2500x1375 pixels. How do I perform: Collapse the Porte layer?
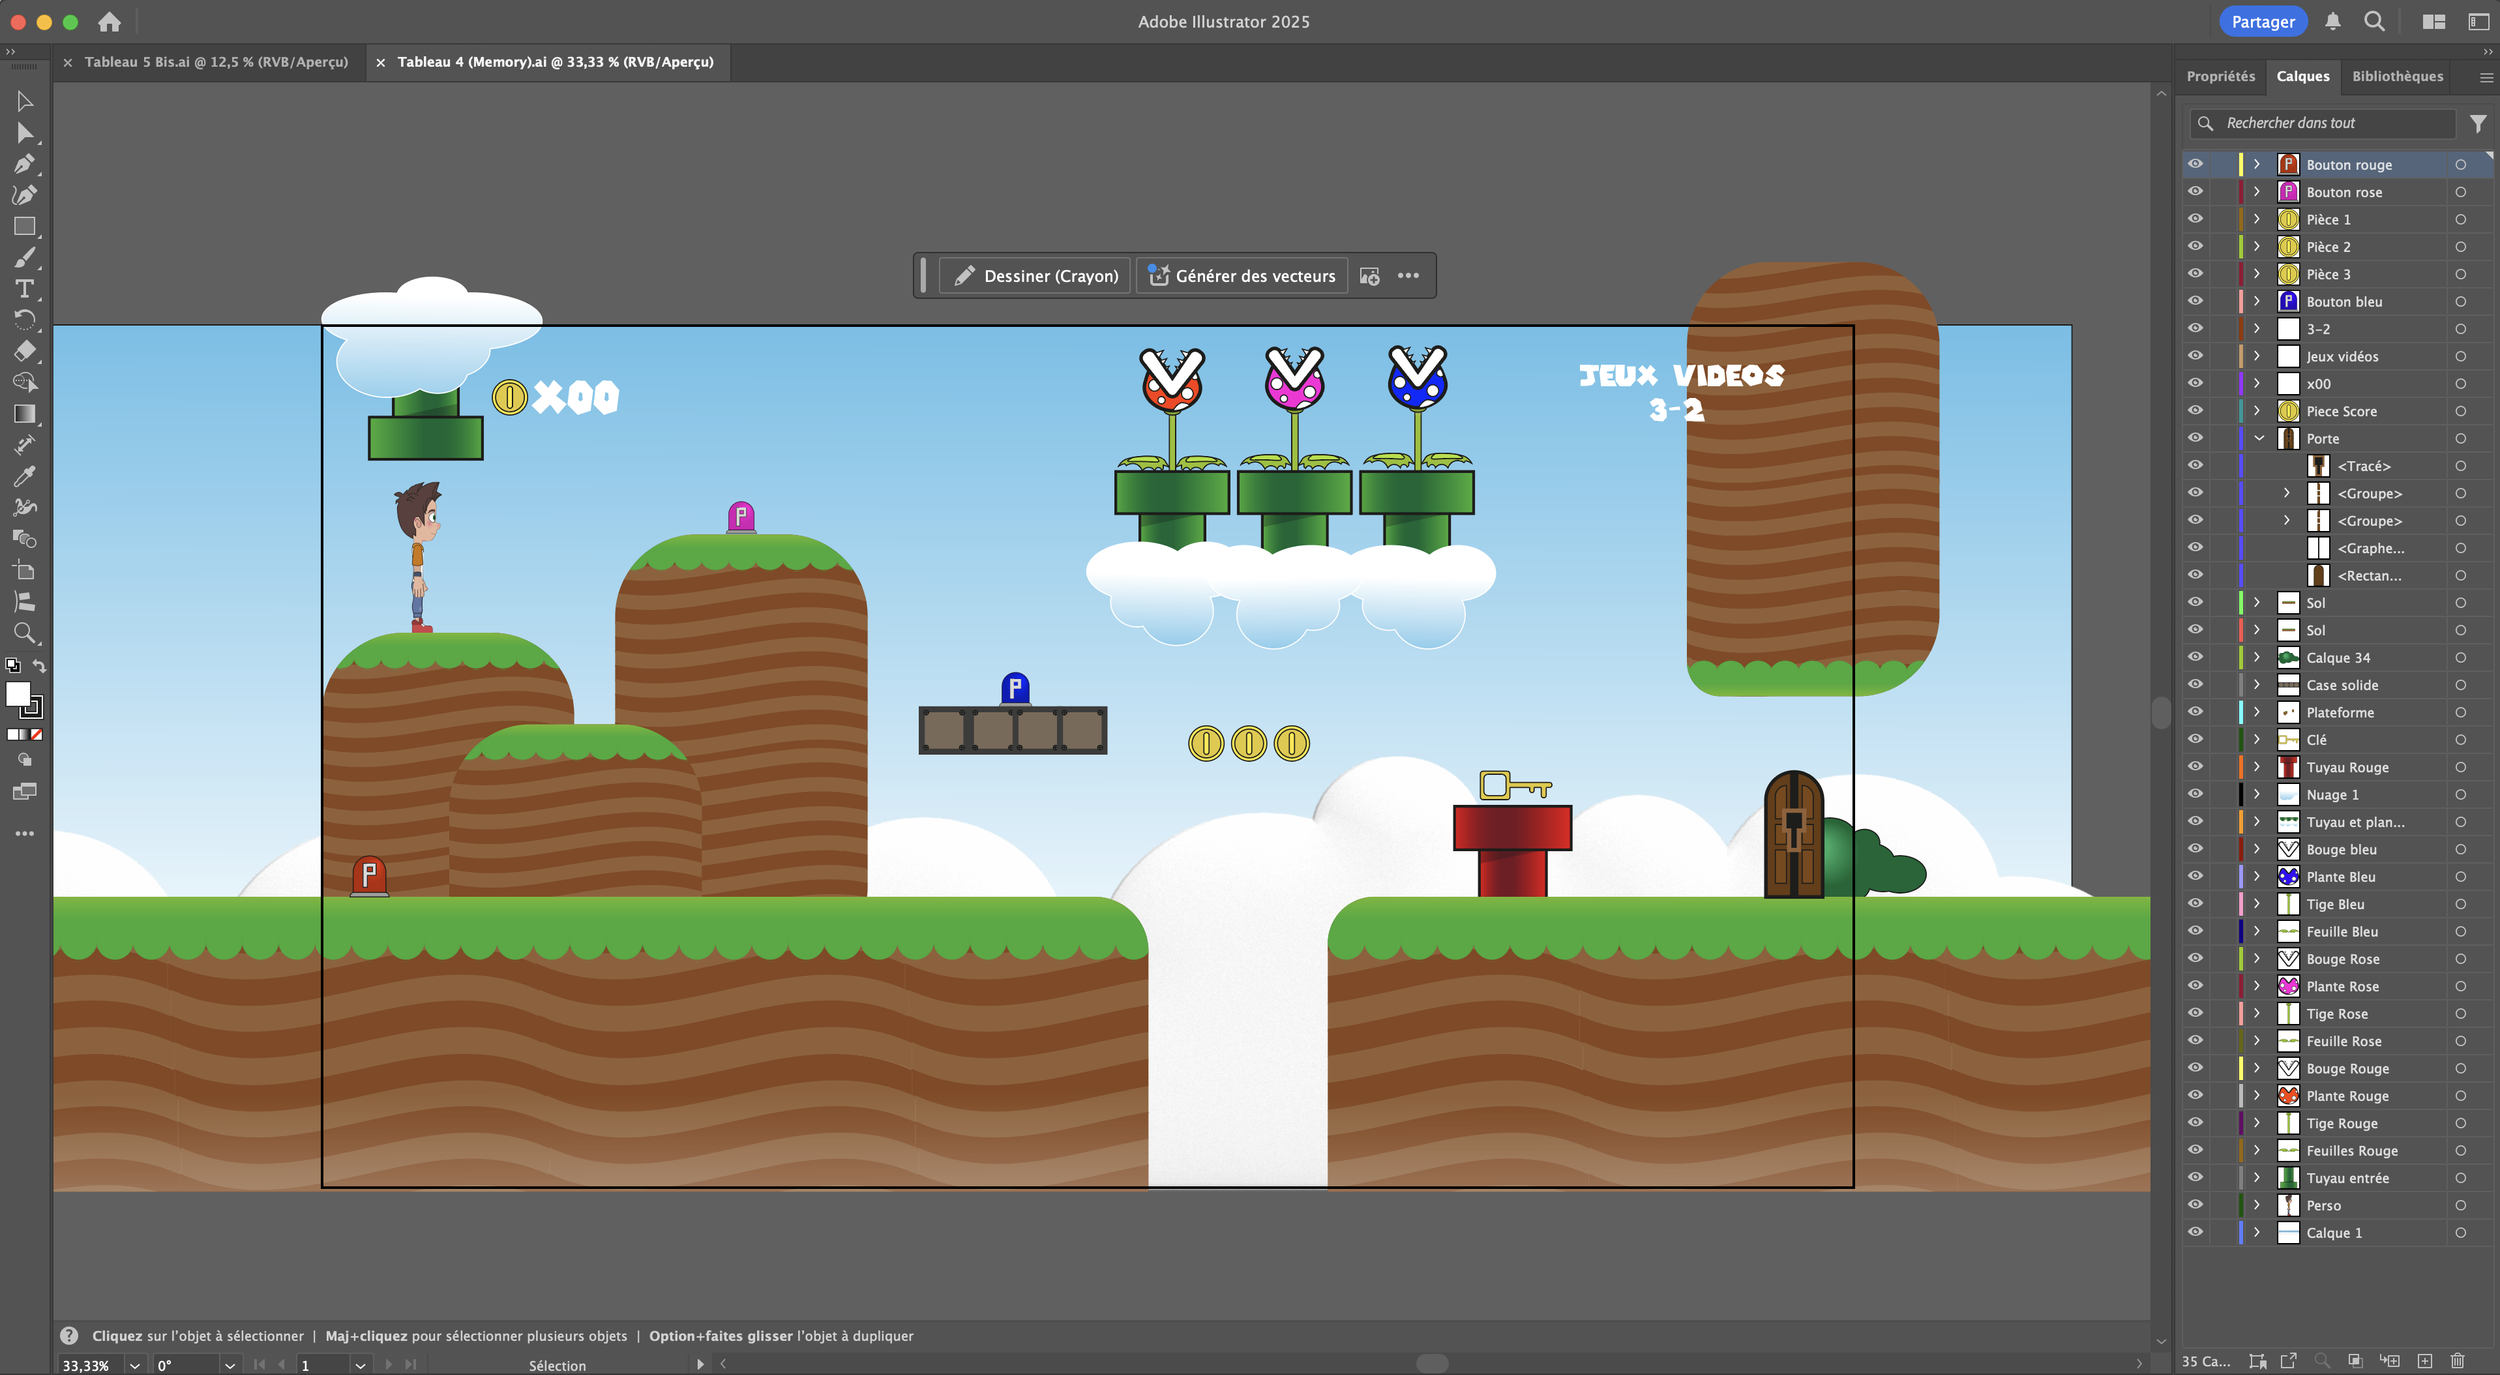(x=2258, y=438)
